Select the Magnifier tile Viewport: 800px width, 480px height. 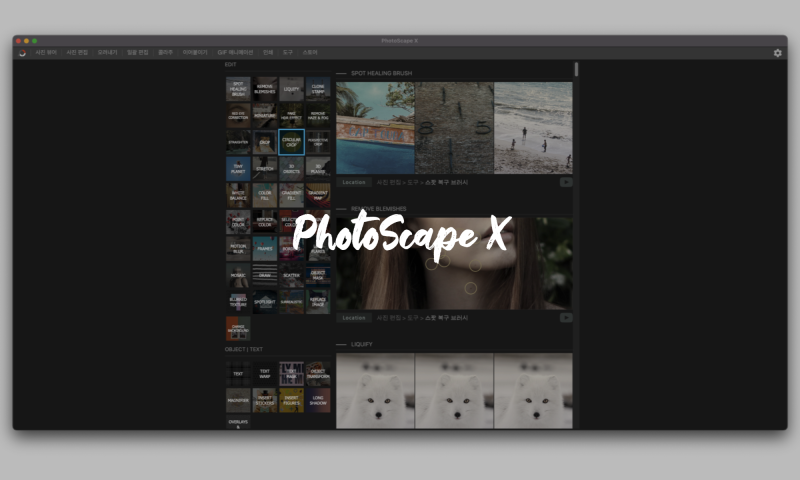pos(238,400)
